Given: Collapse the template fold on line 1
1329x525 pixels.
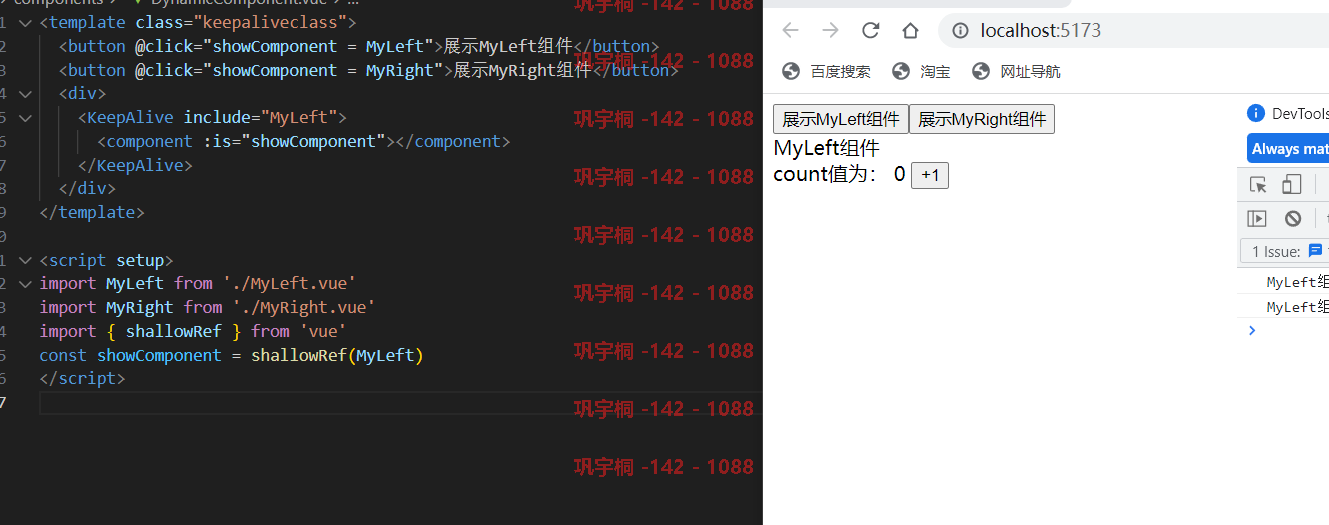Looking at the screenshot, I should [x=25, y=22].
